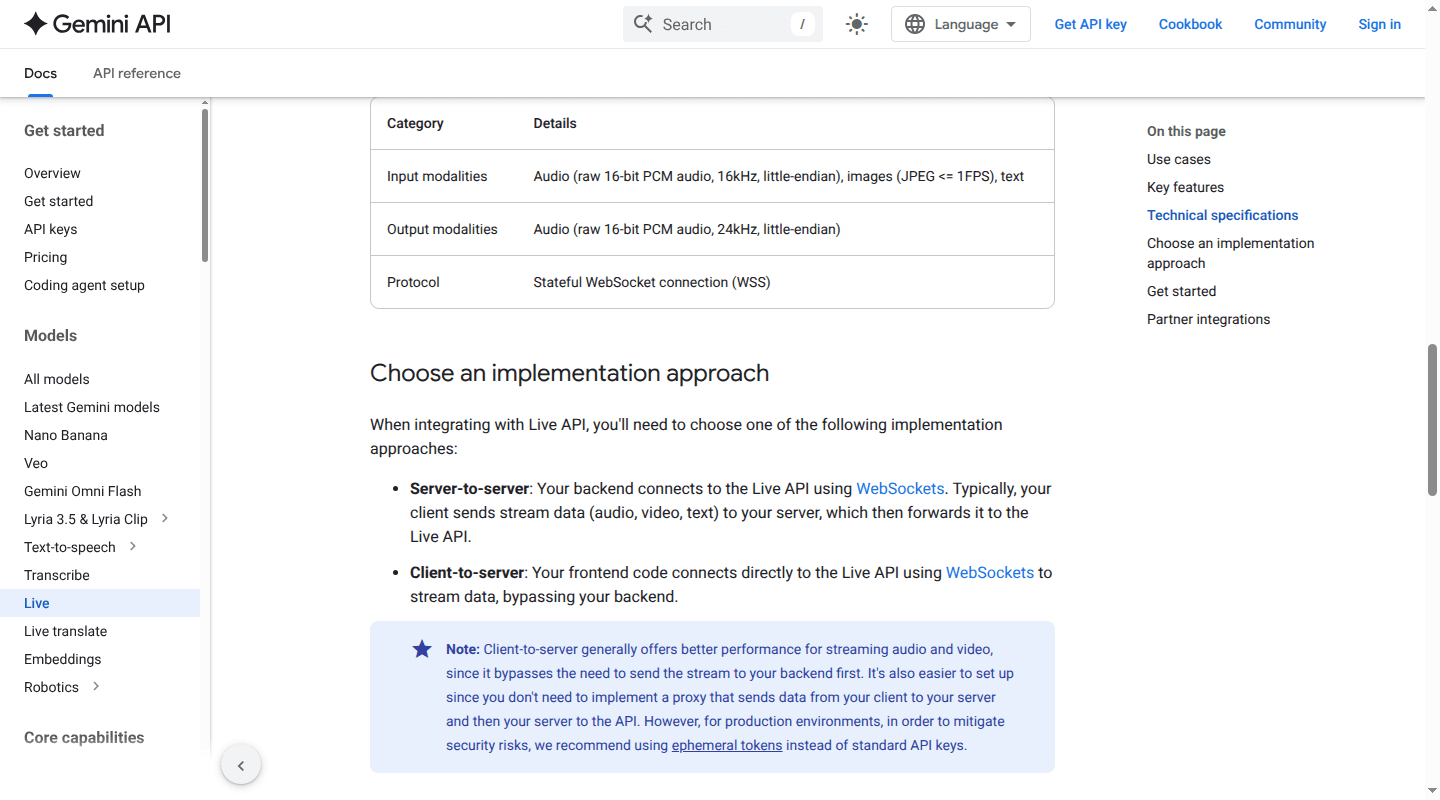Open Overview in the sidebar

tap(52, 173)
